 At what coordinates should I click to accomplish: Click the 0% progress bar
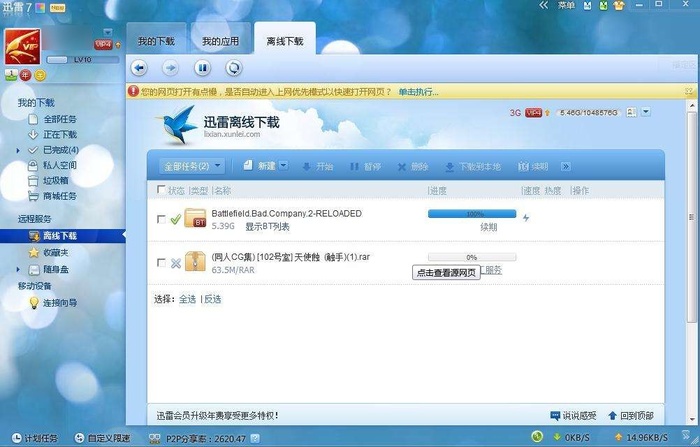(x=472, y=257)
